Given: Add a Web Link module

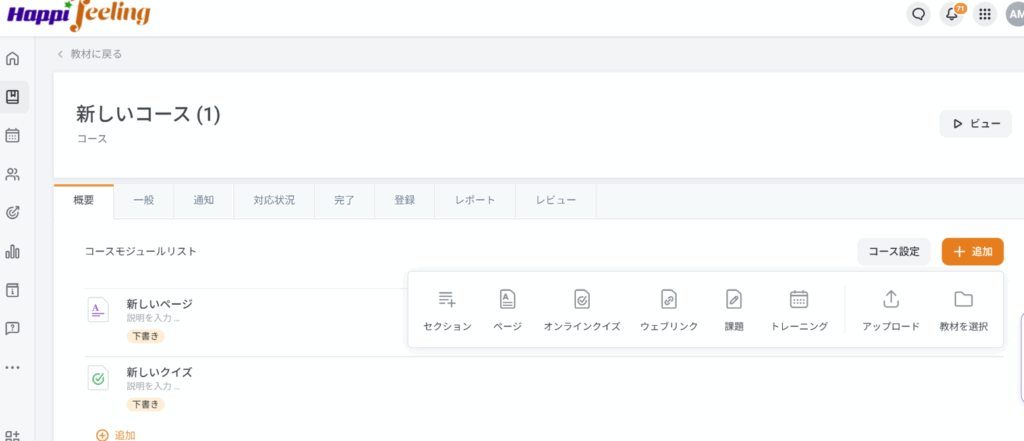Looking at the screenshot, I should coord(668,300).
